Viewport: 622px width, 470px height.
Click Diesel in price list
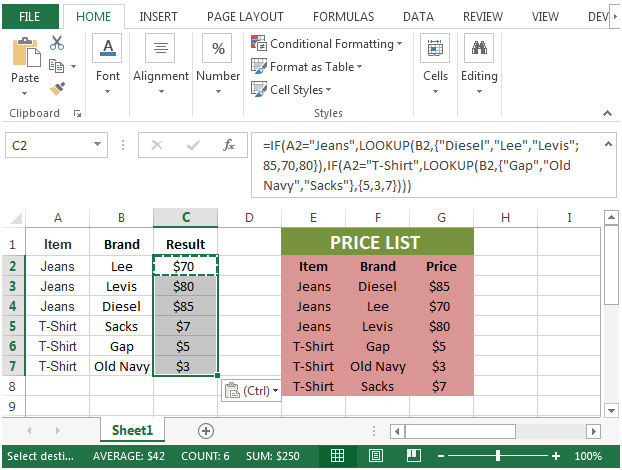point(377,286)
